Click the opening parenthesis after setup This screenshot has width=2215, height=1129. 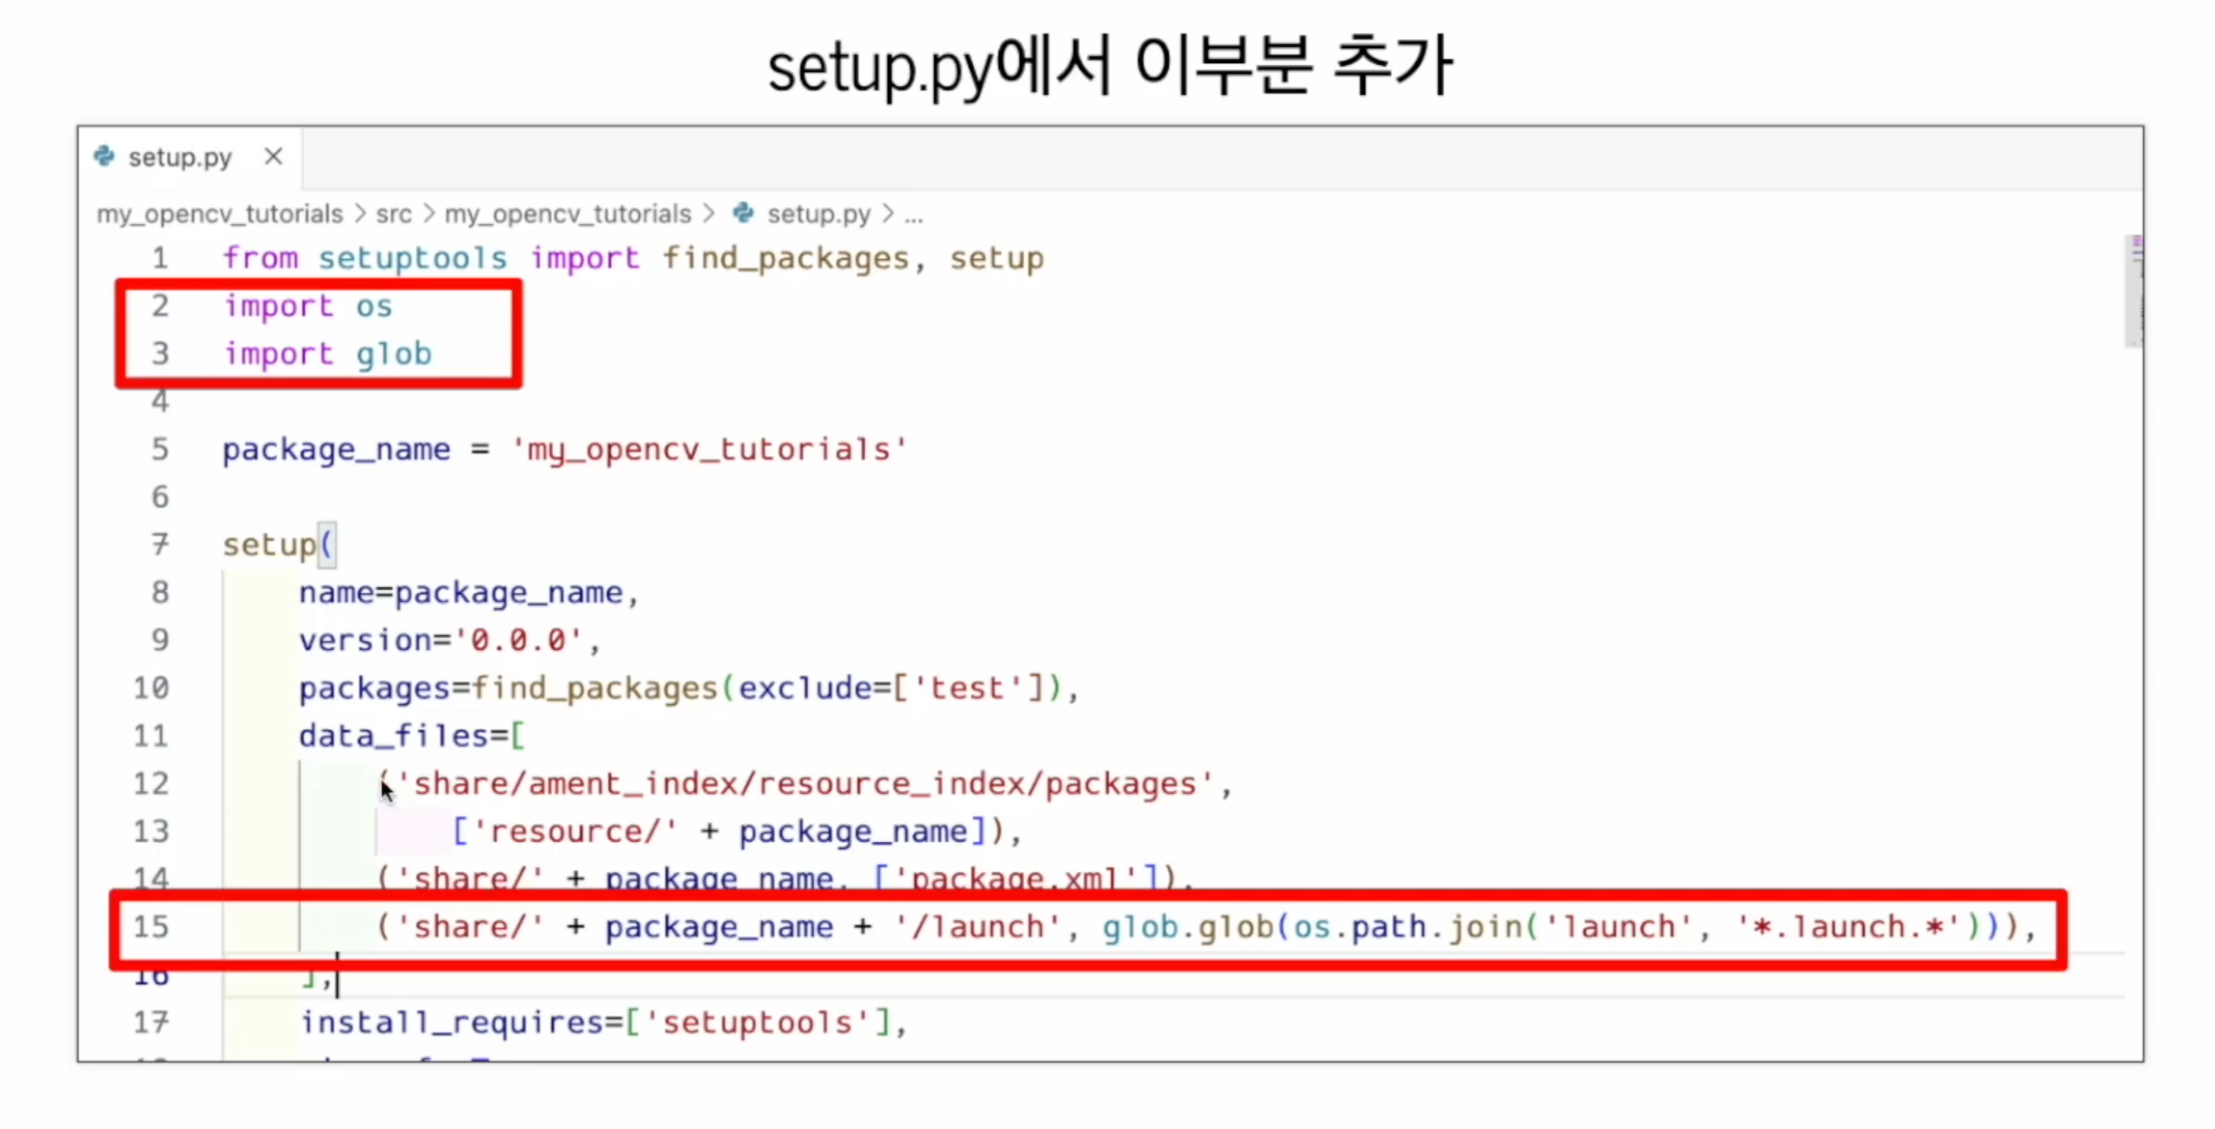327,545
